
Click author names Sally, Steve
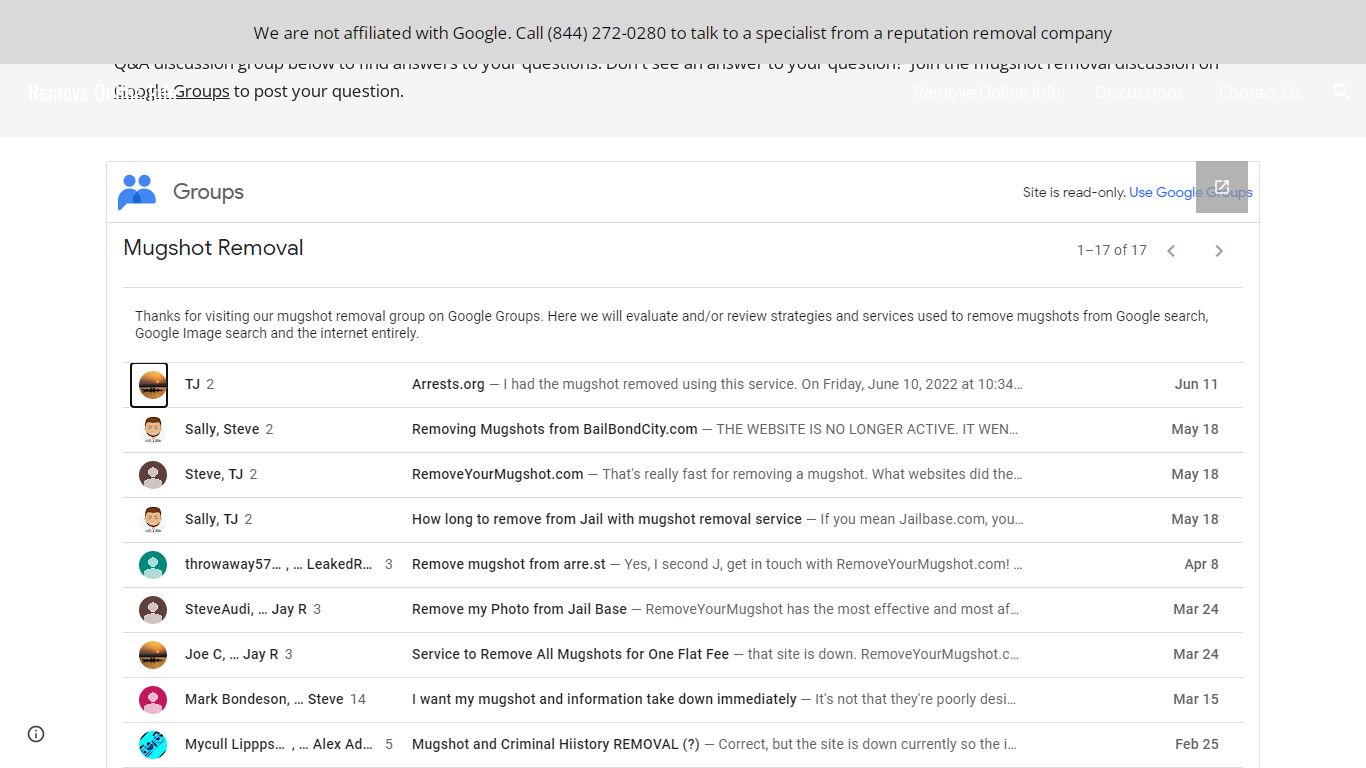tap(222, 429)
